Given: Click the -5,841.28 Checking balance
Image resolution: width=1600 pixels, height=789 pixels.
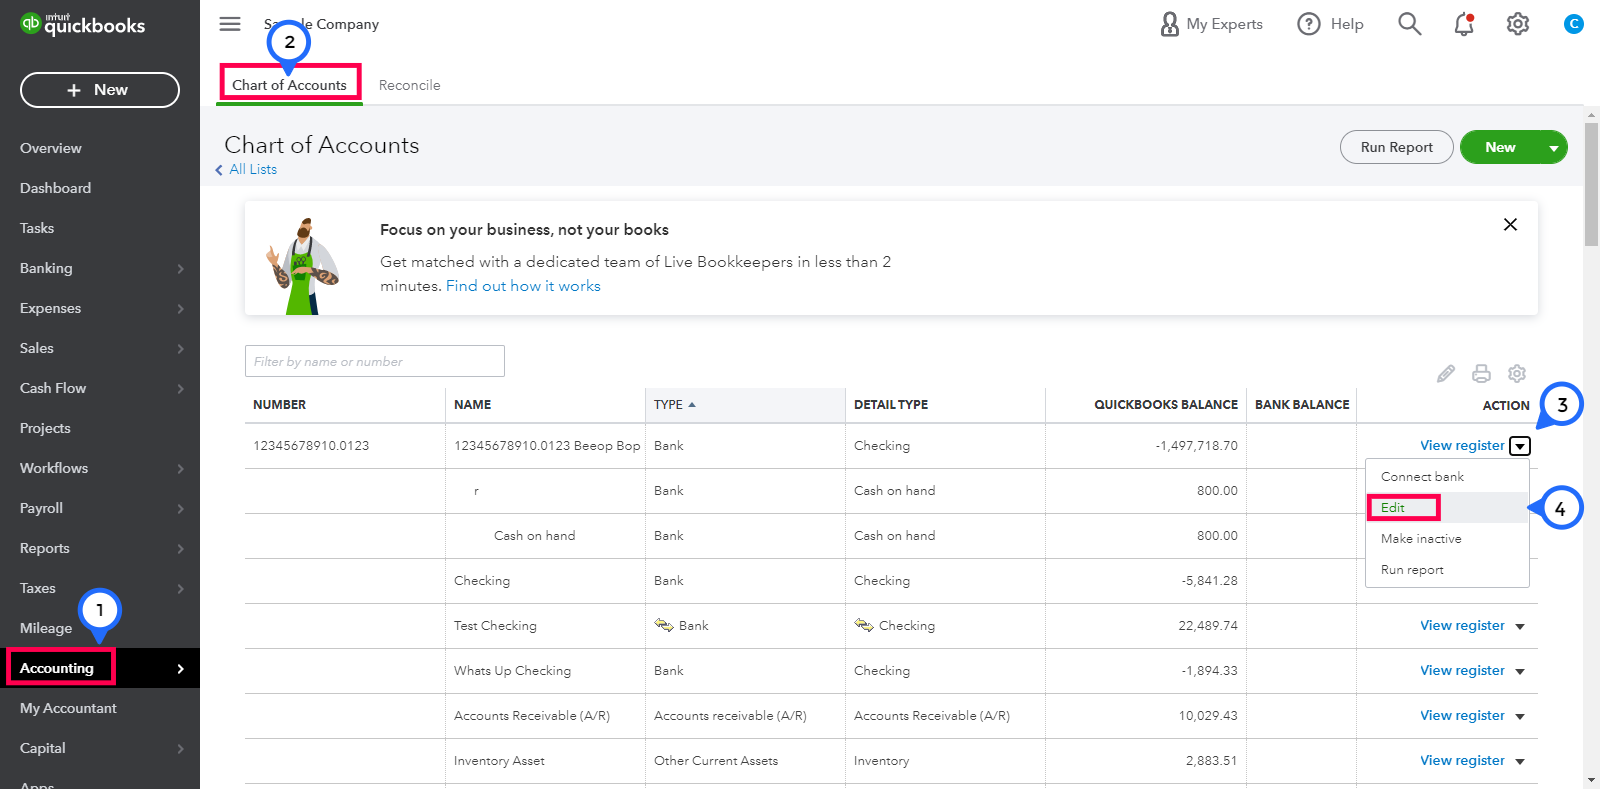Looking at the screenshot, I should pos(1209,581).
